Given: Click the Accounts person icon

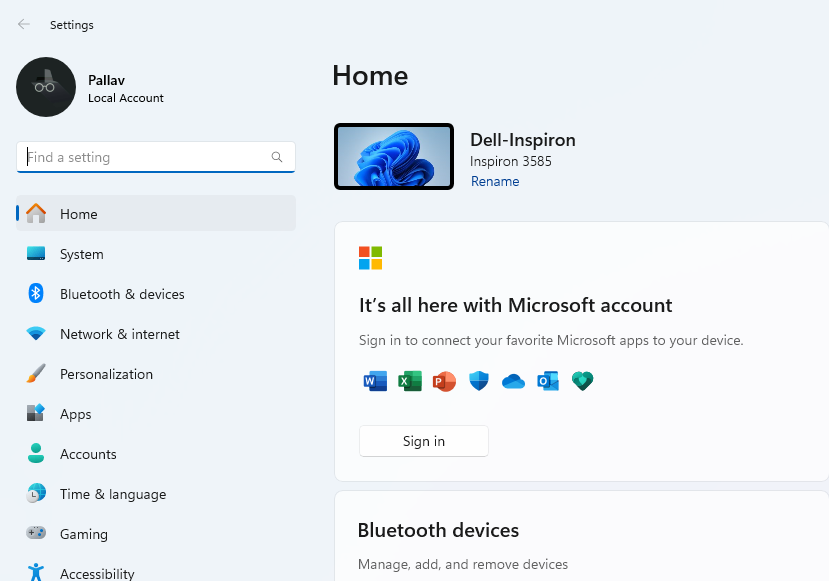Looking at the screenshot, I should pos(36,454).
